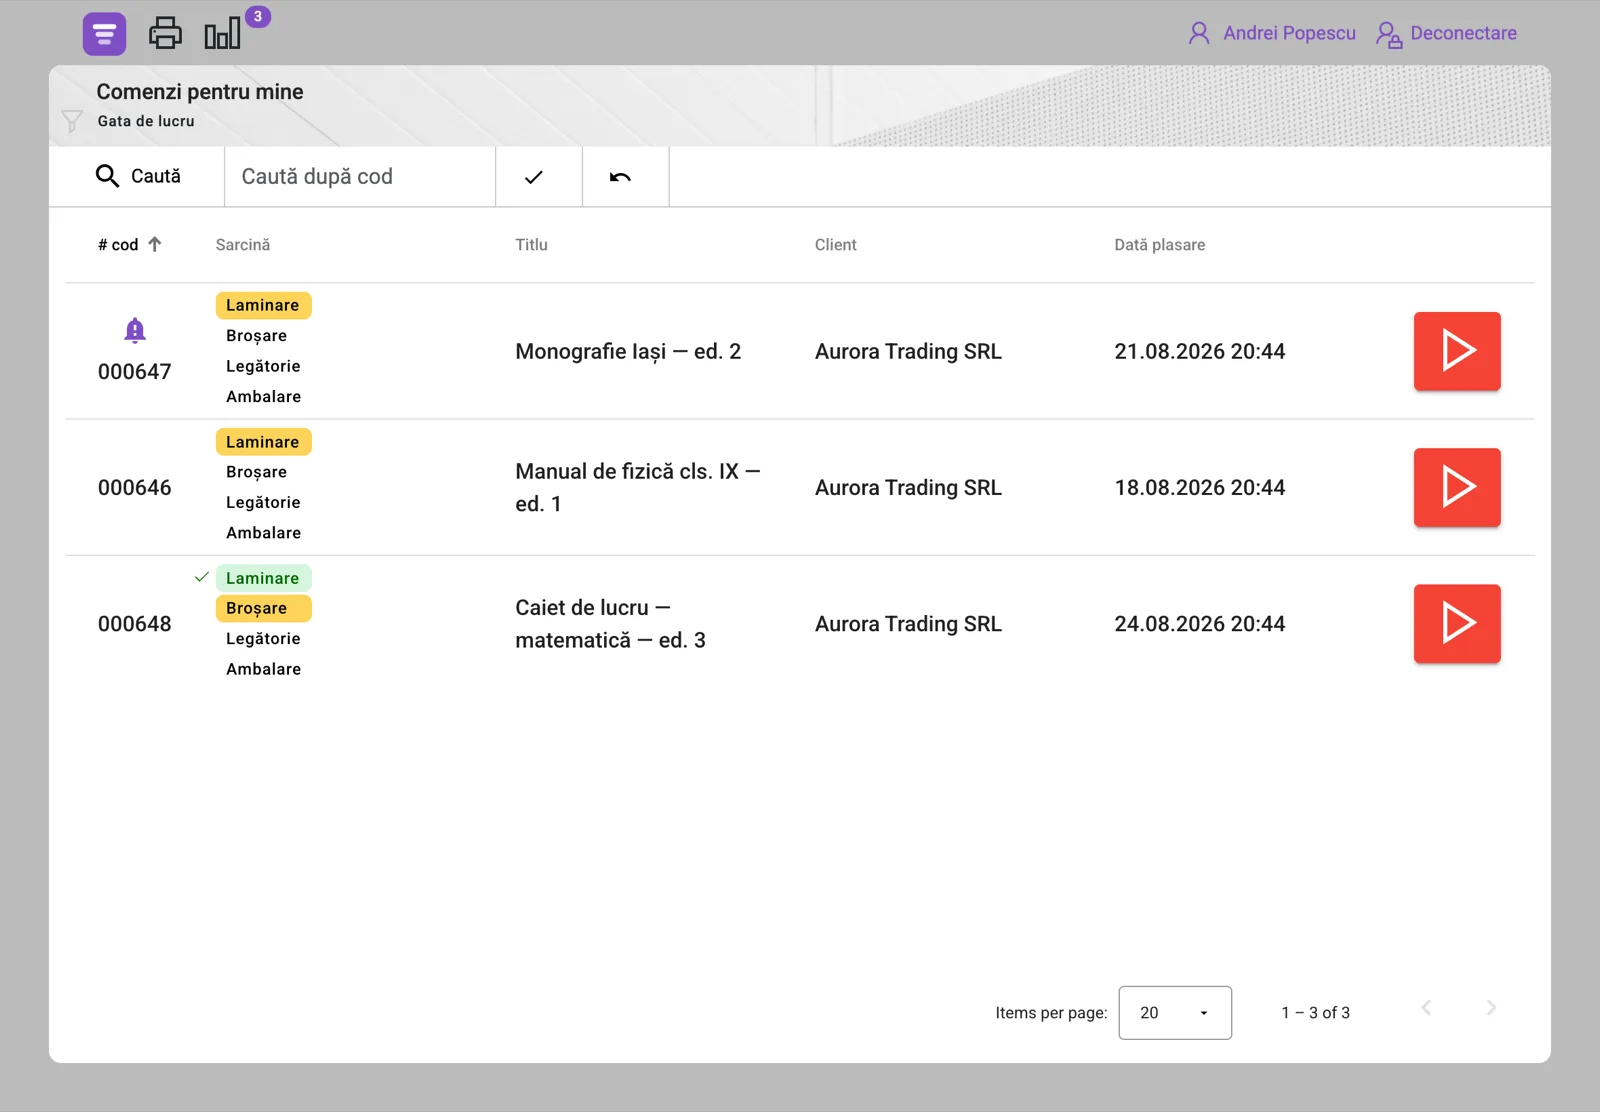Start order 000648 with play button
Image resolution: width=1600 pixels, height=1112 pixels.
(1457, 623)
